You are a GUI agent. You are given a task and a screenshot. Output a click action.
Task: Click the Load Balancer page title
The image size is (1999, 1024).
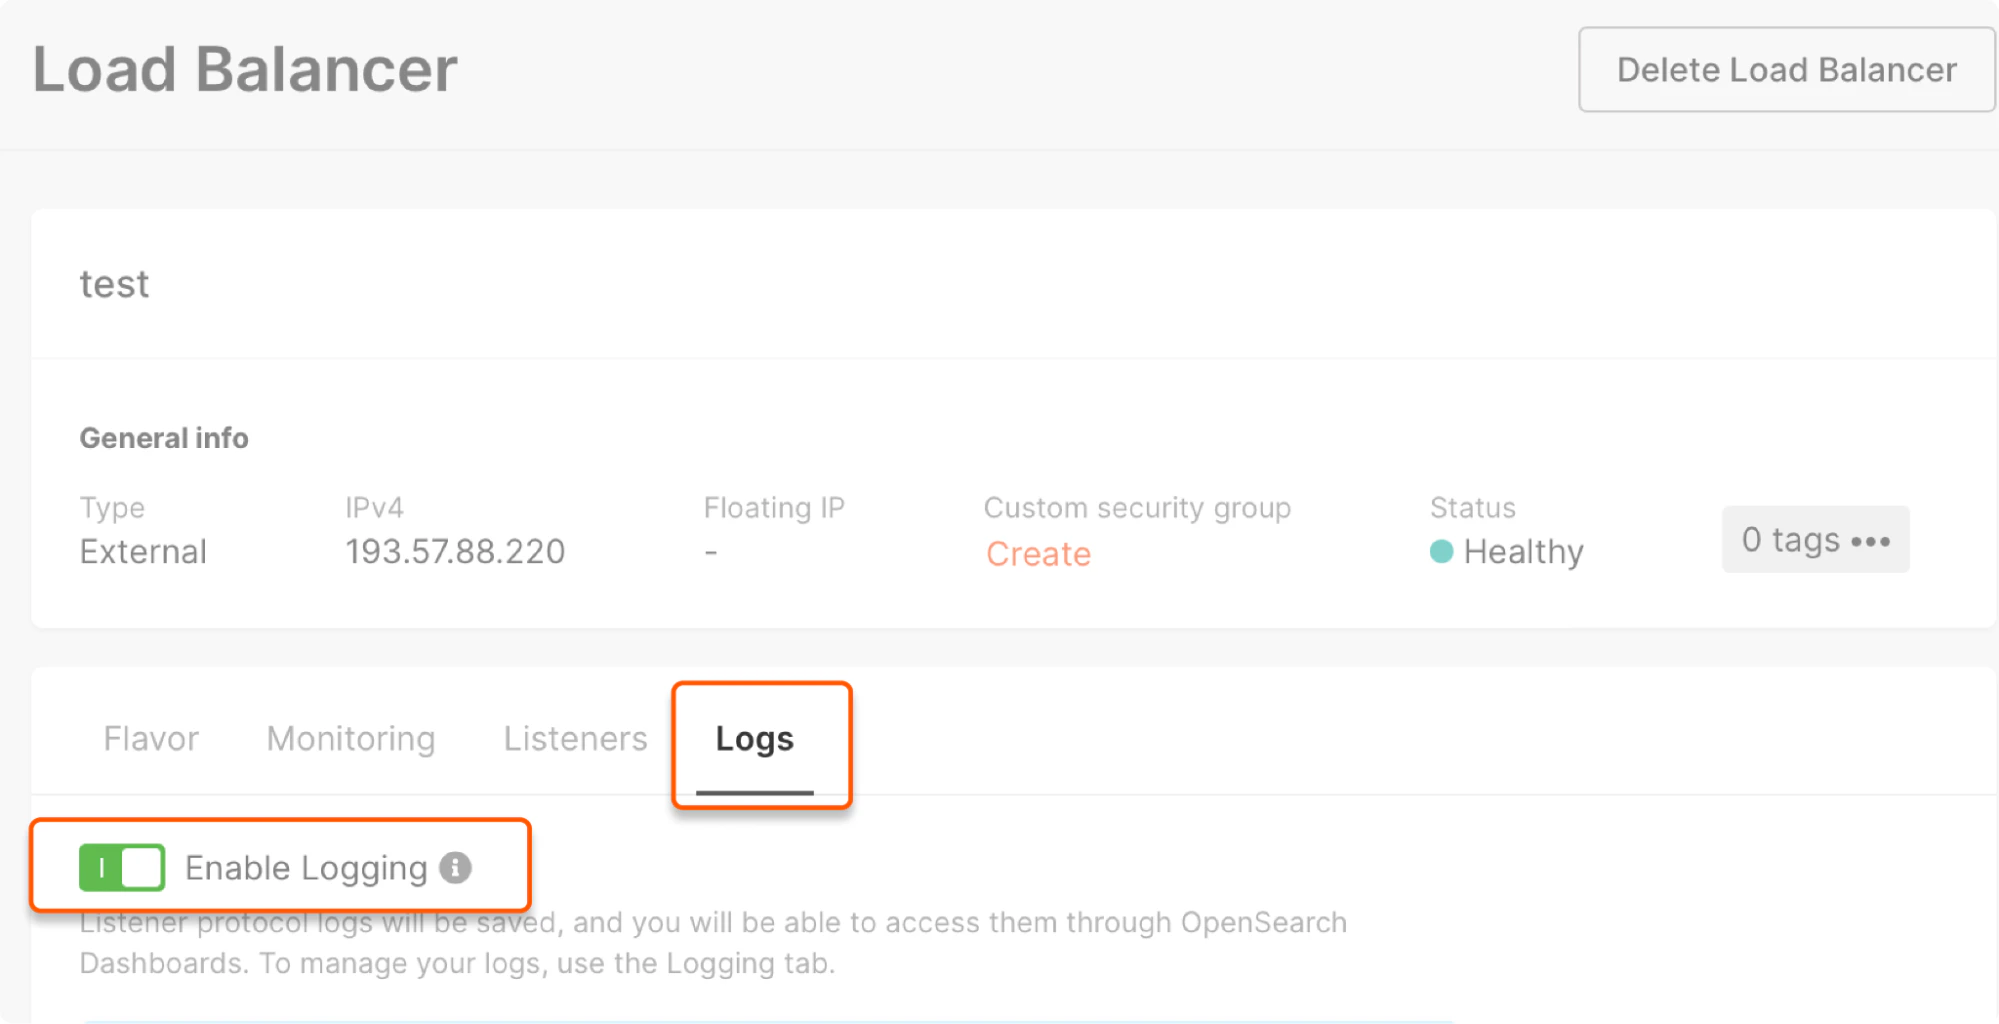[x=243, y=68]
